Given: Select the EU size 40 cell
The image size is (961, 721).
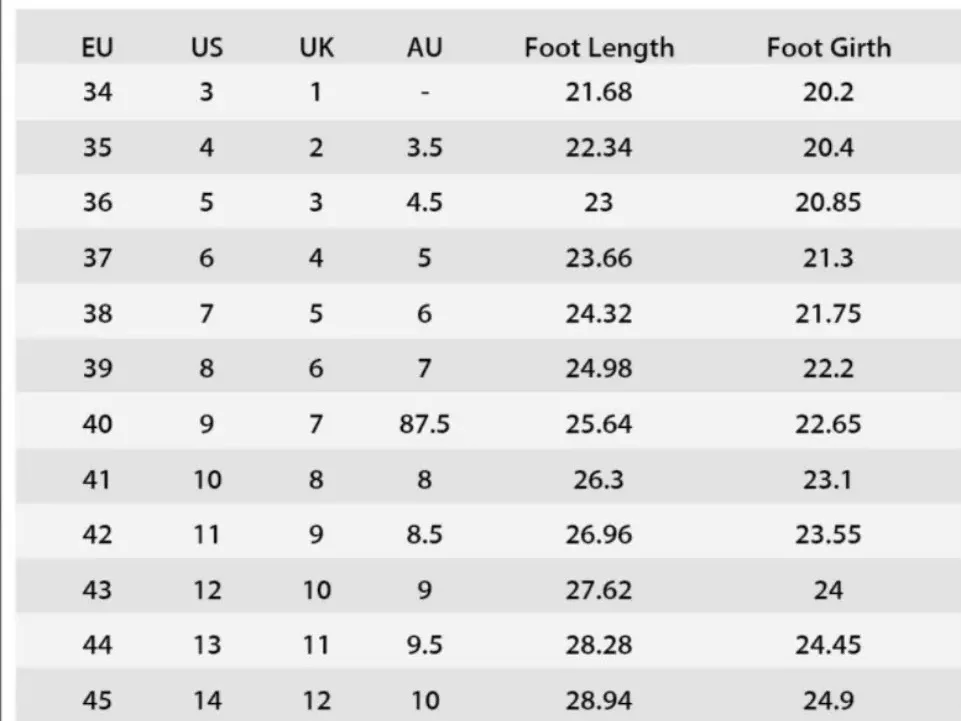Looking at the screenshot, I should (97, 424).
